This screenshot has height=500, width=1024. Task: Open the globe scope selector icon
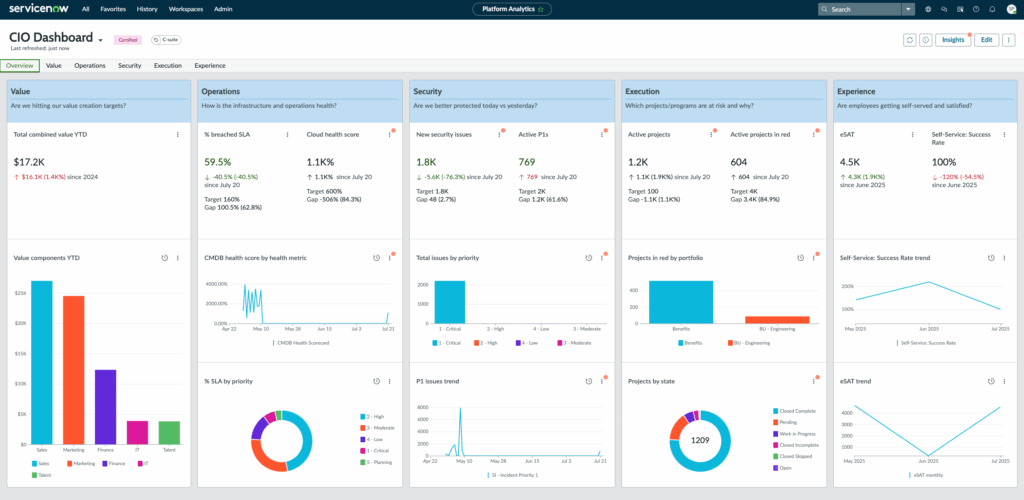929,9
